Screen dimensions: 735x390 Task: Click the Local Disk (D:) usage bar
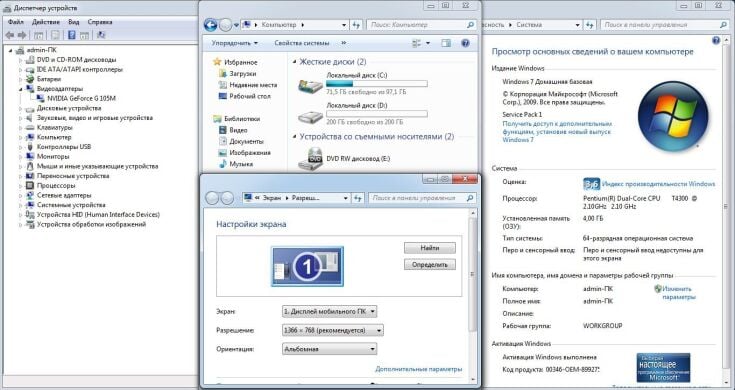coord(376,114)
